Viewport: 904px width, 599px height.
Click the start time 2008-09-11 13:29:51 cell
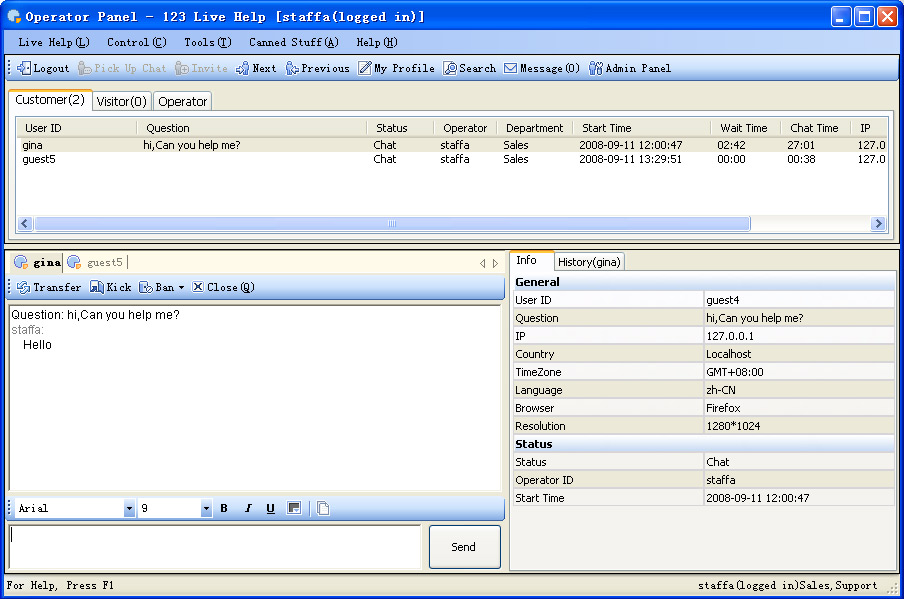pos(630,159)
